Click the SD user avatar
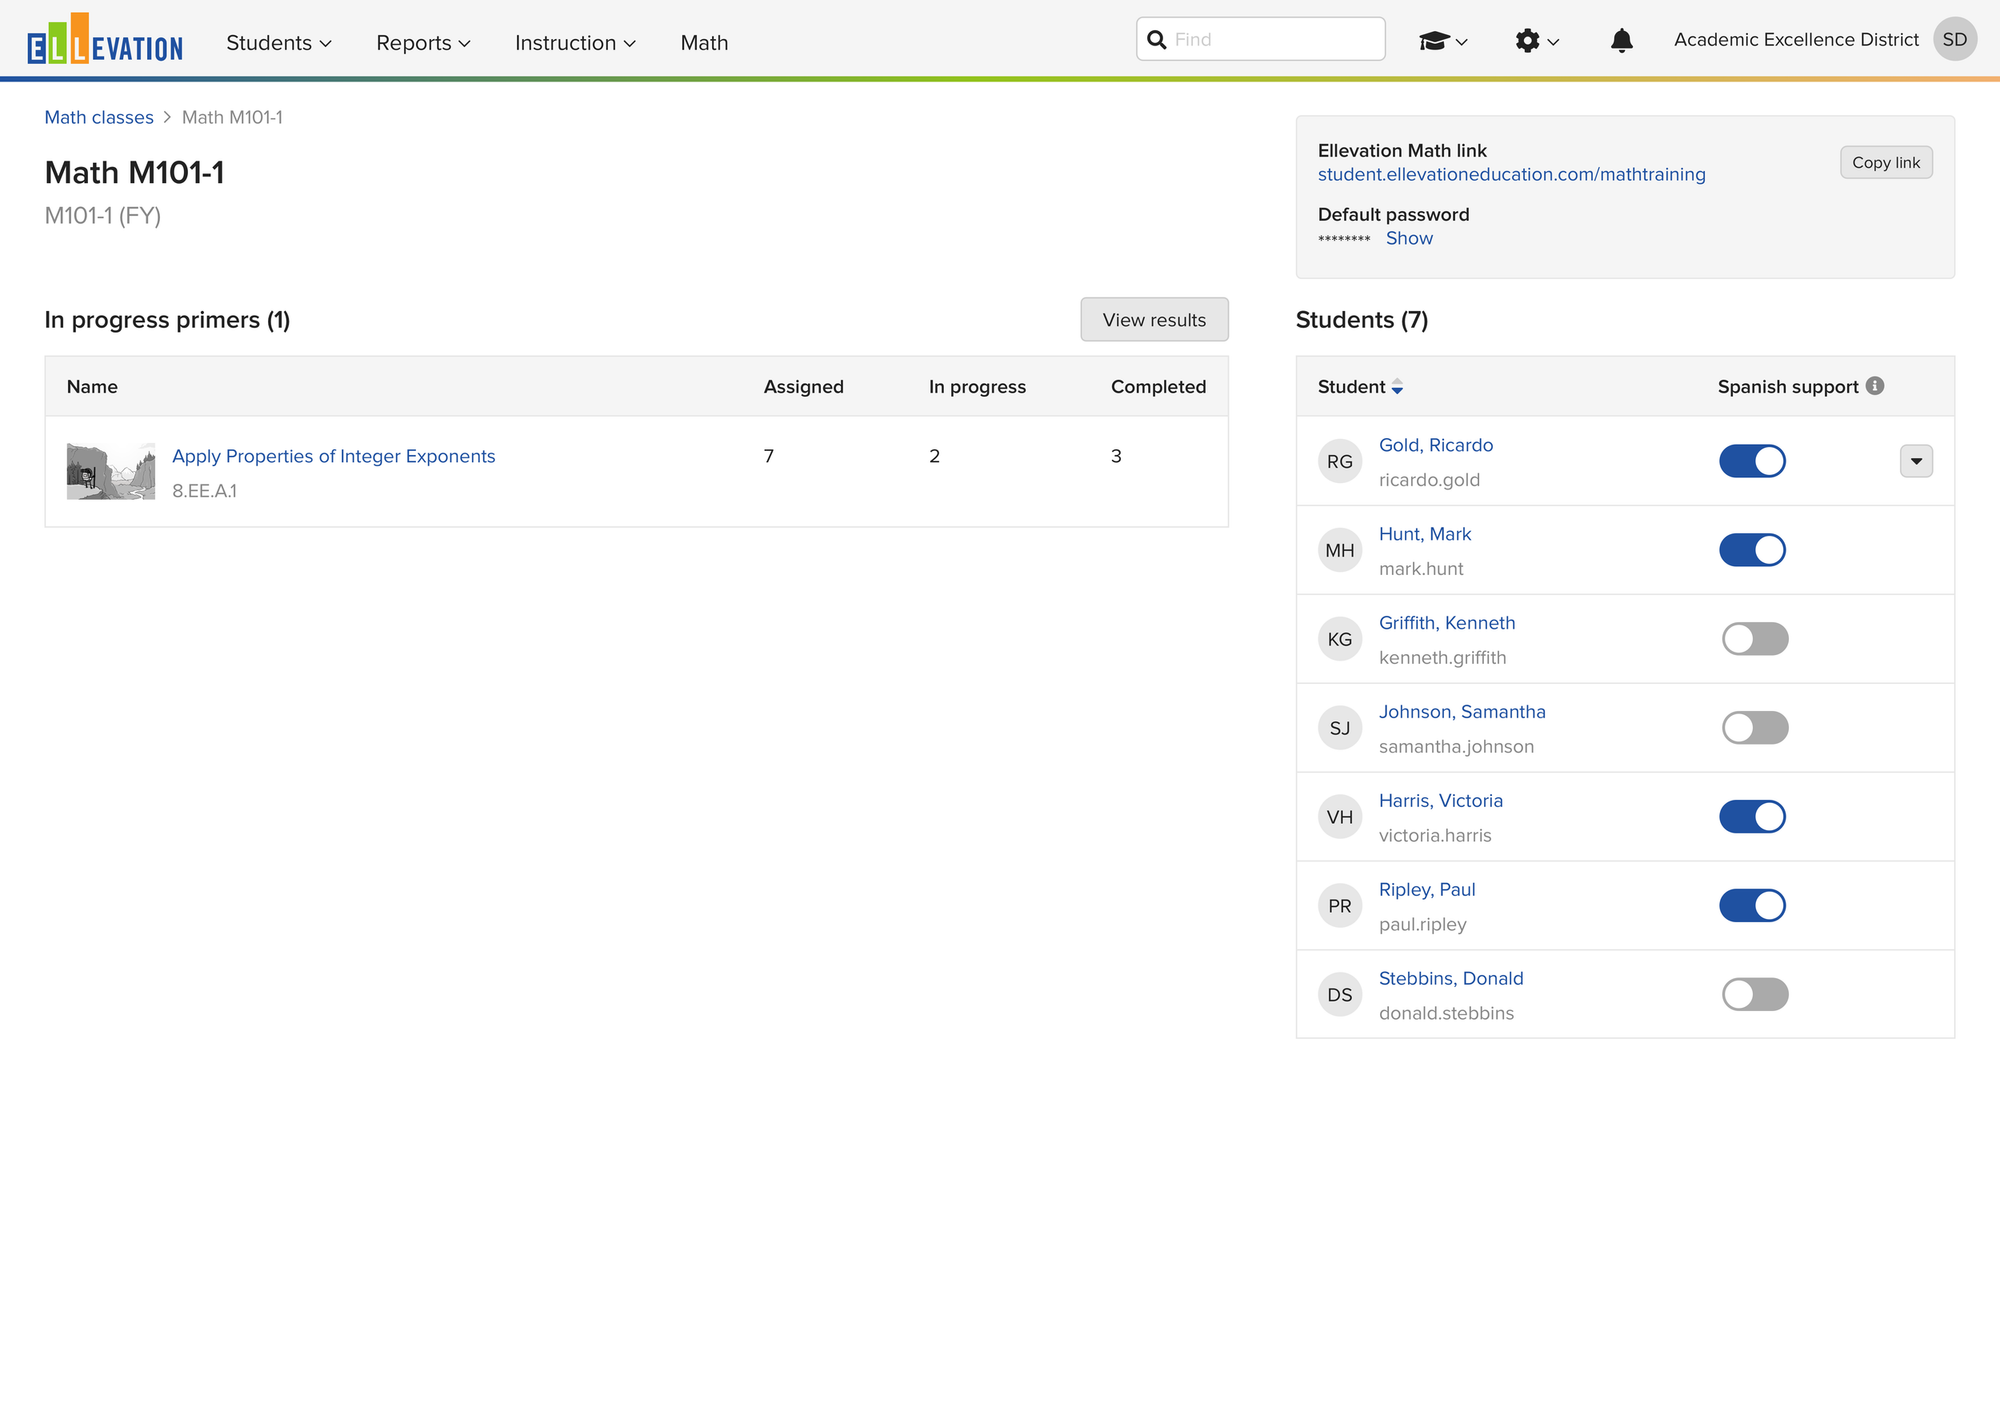Image resolution: width=2000 pixels, height=1422 pixels. pyautogui.click(x=1954, y=40)
